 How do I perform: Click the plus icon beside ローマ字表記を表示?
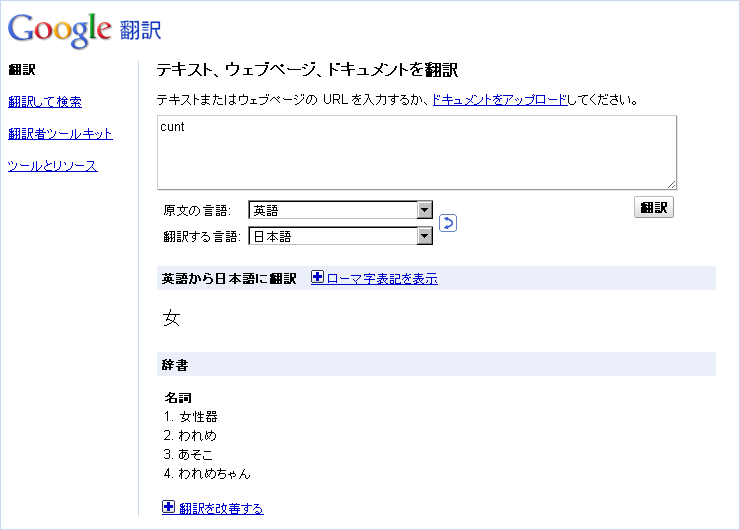click(x=317, y=278)
